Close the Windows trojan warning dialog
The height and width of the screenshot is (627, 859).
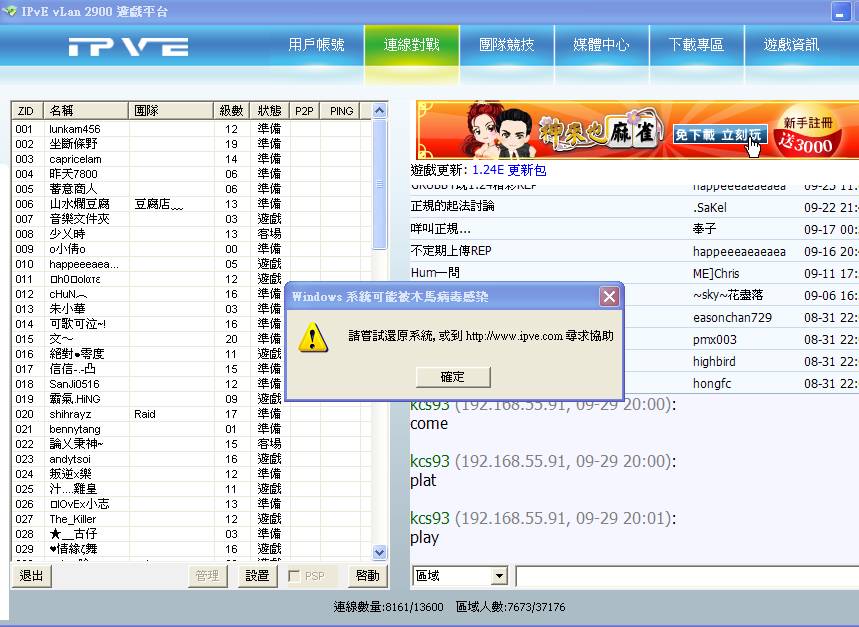click(x=609, y=297)
